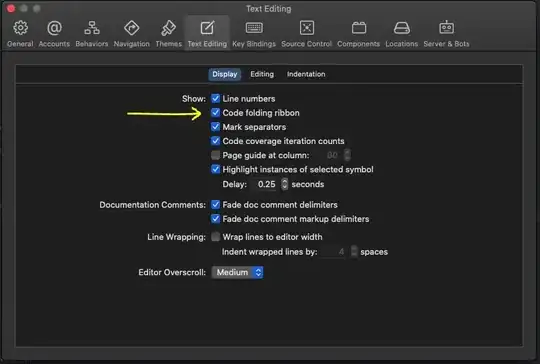Toggle the Code folding ribbon checkbox
The image size is (540, 364).
click(215, 113)
